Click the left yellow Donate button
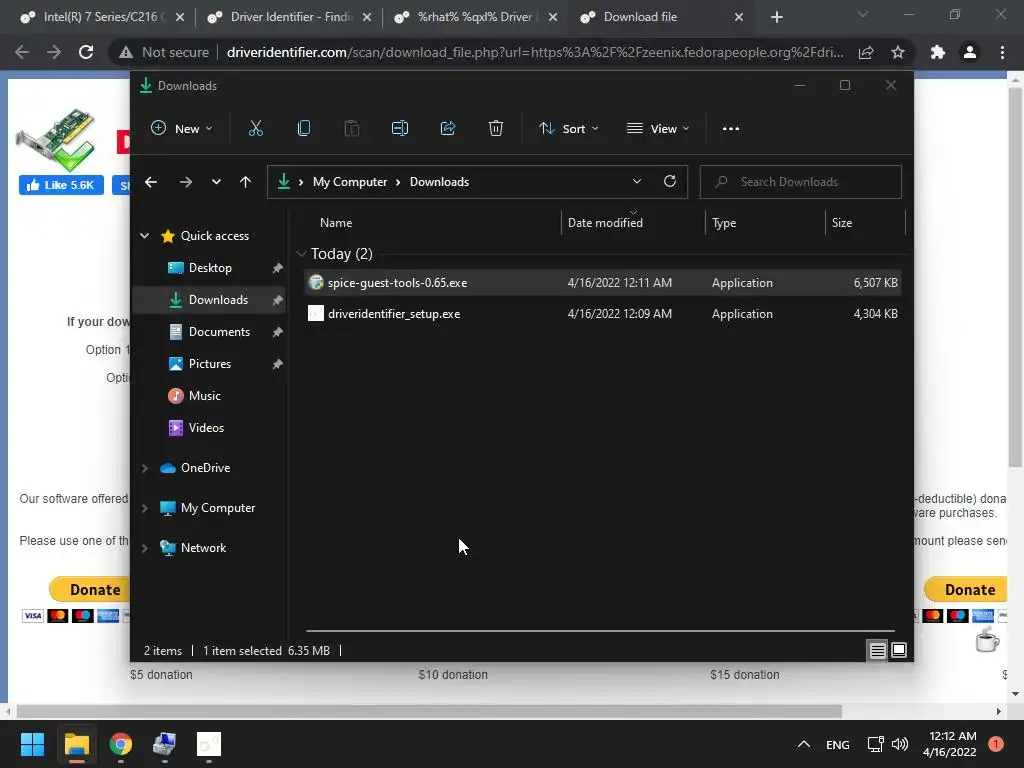1024x768 pixels. 89,590
